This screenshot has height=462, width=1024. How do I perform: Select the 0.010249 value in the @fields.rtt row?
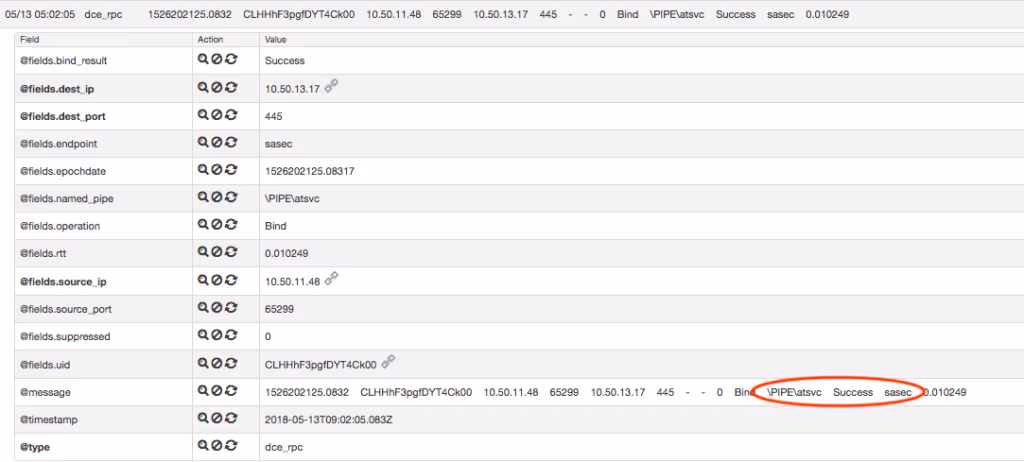(287, 253)
